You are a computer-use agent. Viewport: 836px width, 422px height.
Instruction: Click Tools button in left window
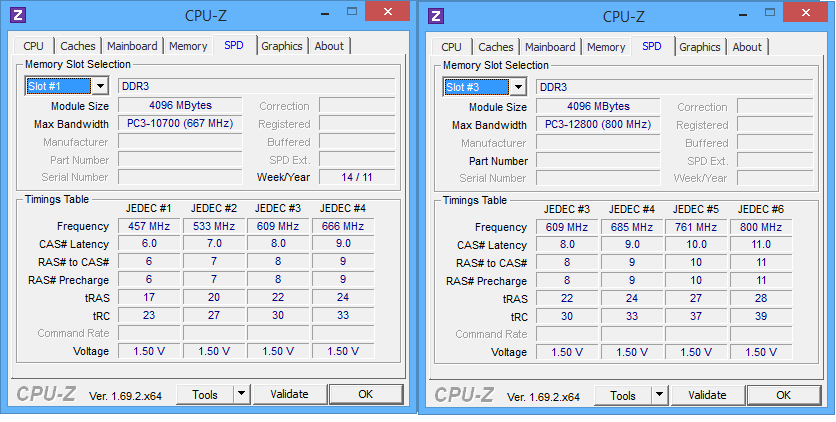[x=205, y=395]
